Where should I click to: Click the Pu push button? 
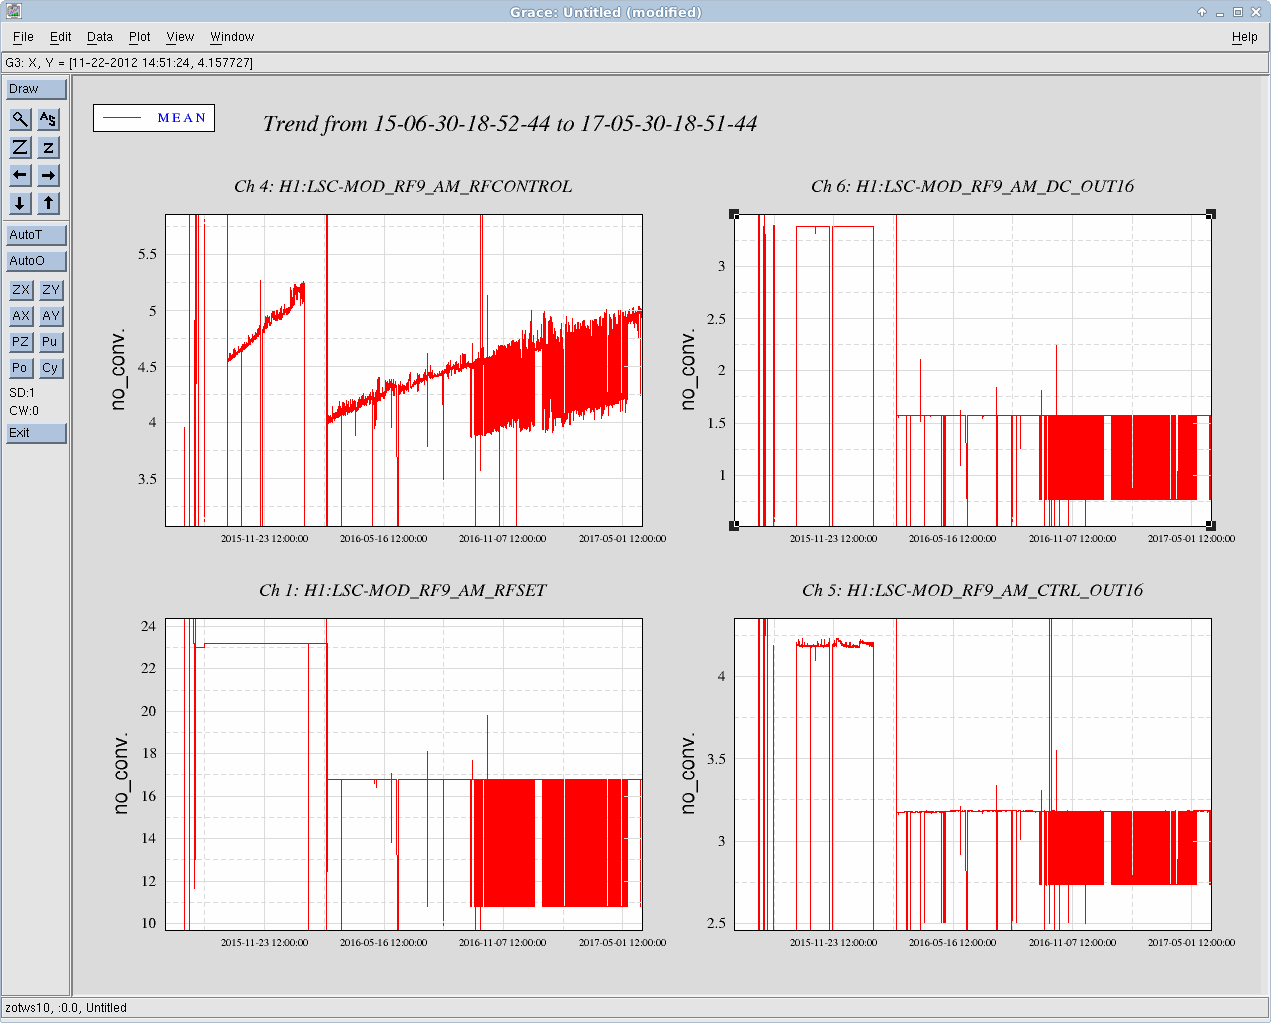click(51, 342)
